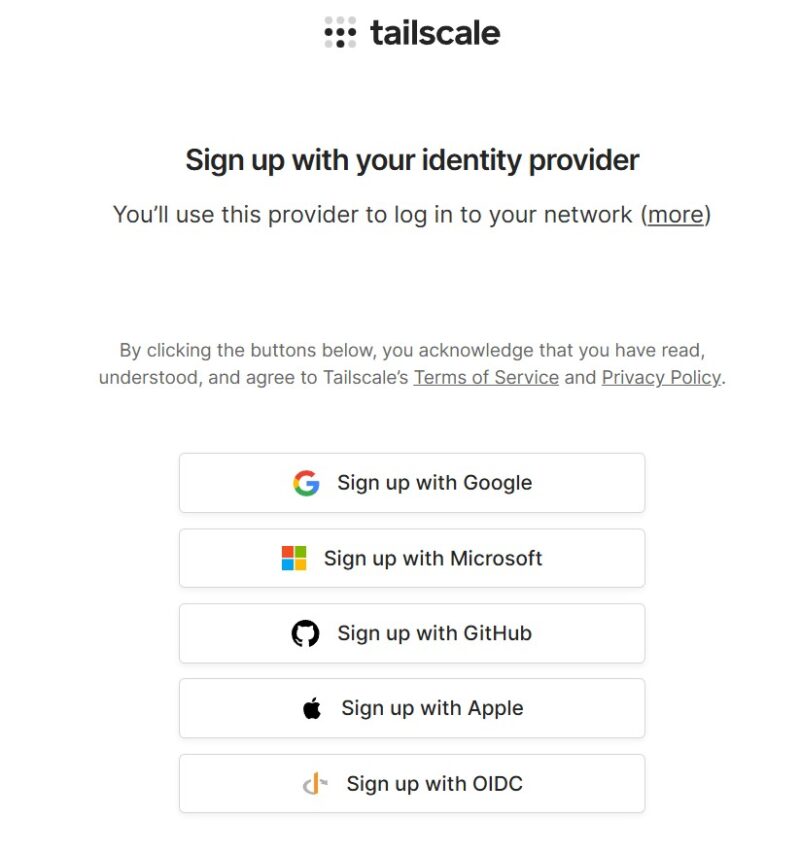Screen dimensions: 800x852
Task: Choose Sign up with Google
Action: [x=412, y=483]
